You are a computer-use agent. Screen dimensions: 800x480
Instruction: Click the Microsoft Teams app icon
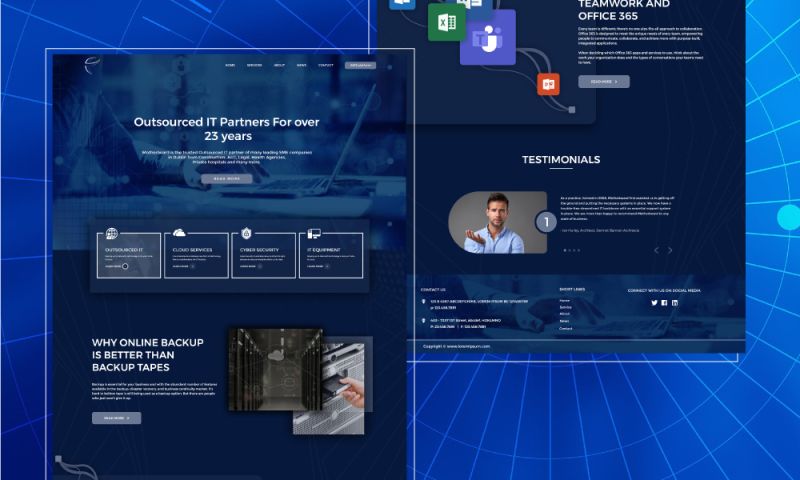tap(487, 38)
